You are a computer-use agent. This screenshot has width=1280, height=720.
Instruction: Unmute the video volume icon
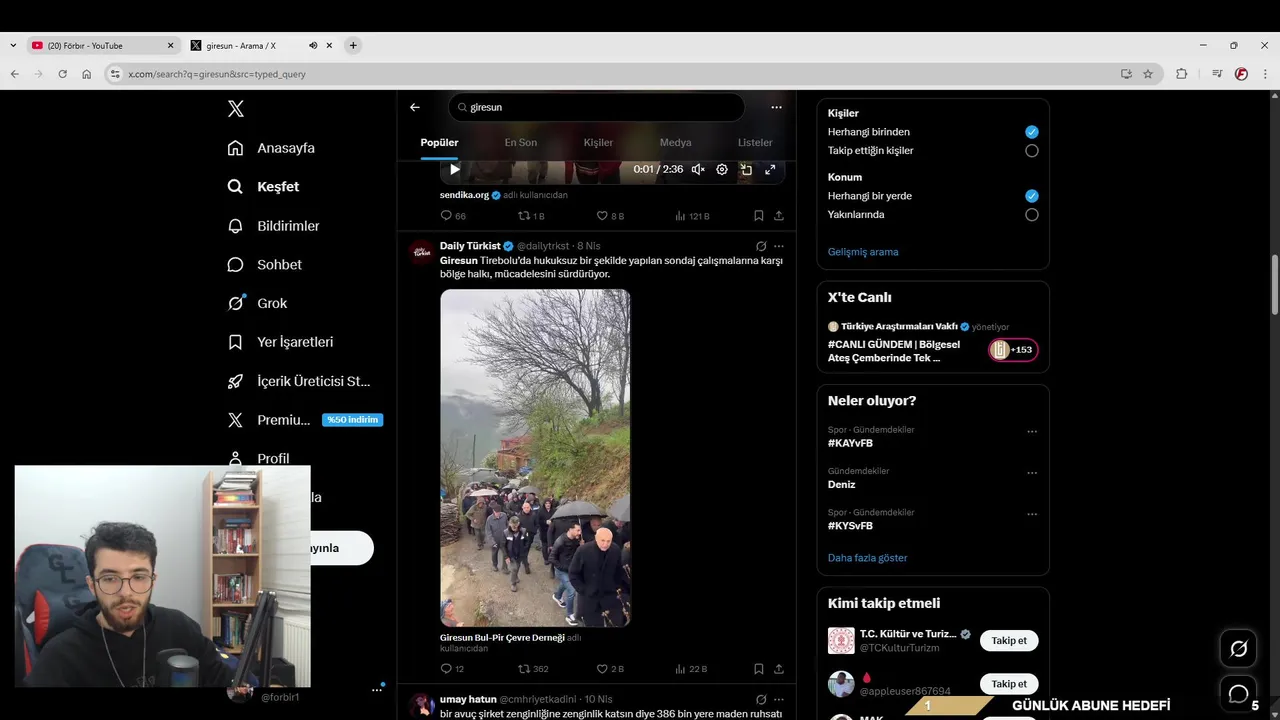(x=698, y=170)
